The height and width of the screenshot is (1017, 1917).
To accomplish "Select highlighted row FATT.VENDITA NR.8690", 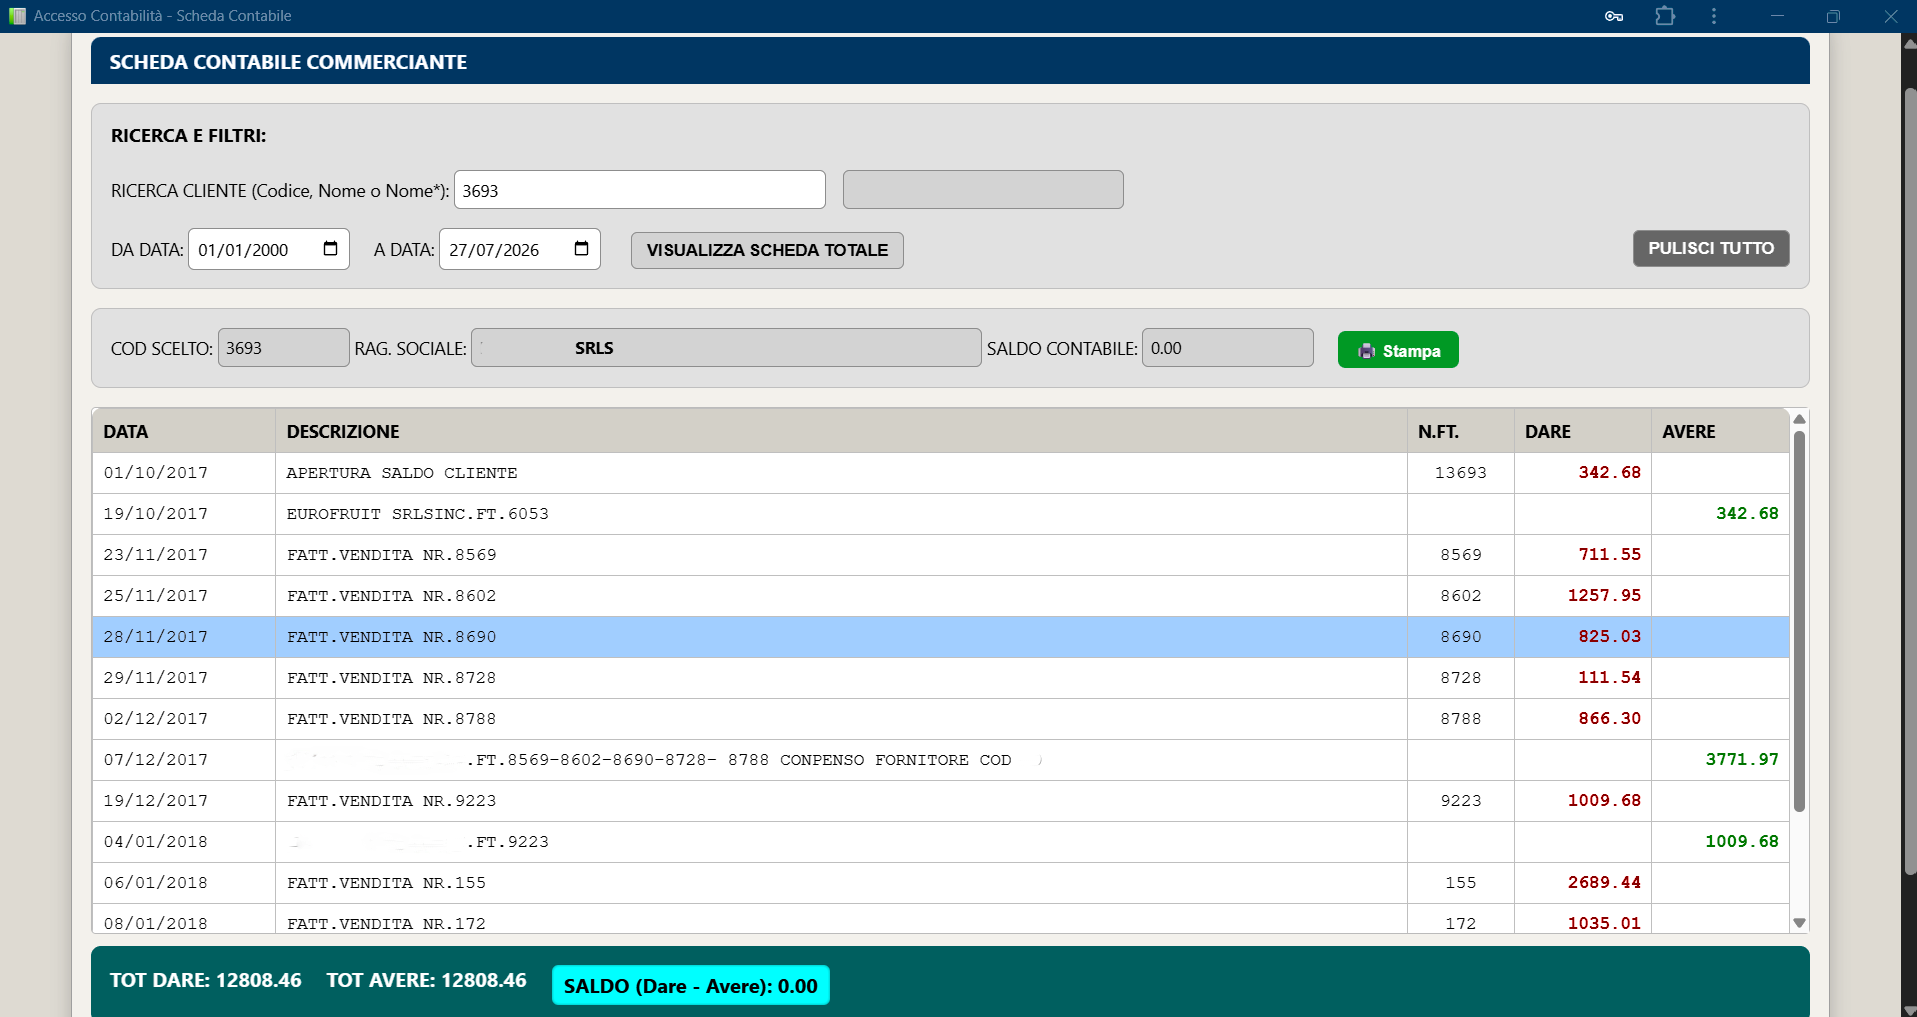I will click(941, 637).
